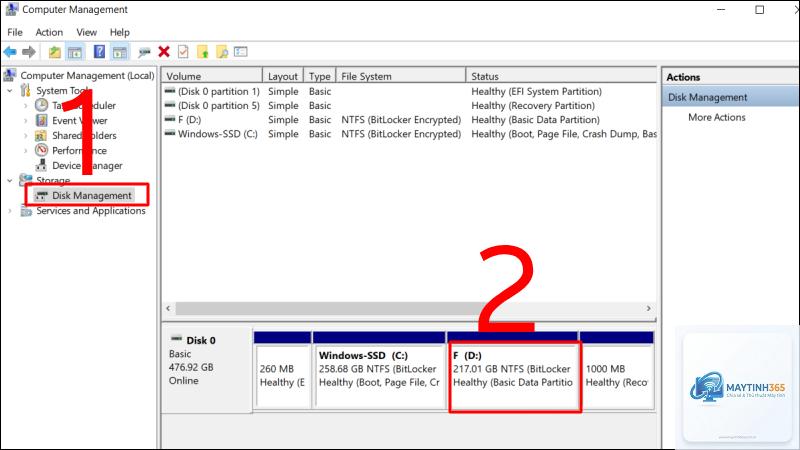Collapse the System Tools node
Viewport: 800px width, 450px height.
(x=10, y=90)
